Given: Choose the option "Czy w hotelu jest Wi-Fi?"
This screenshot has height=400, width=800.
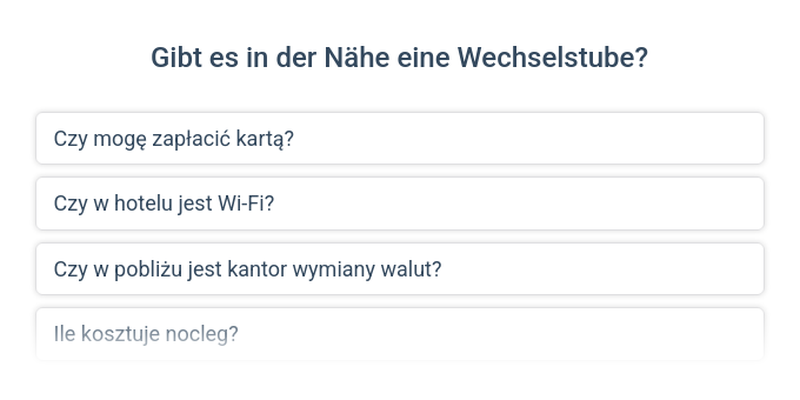Looking at the screenshot, I should (400, 203).
